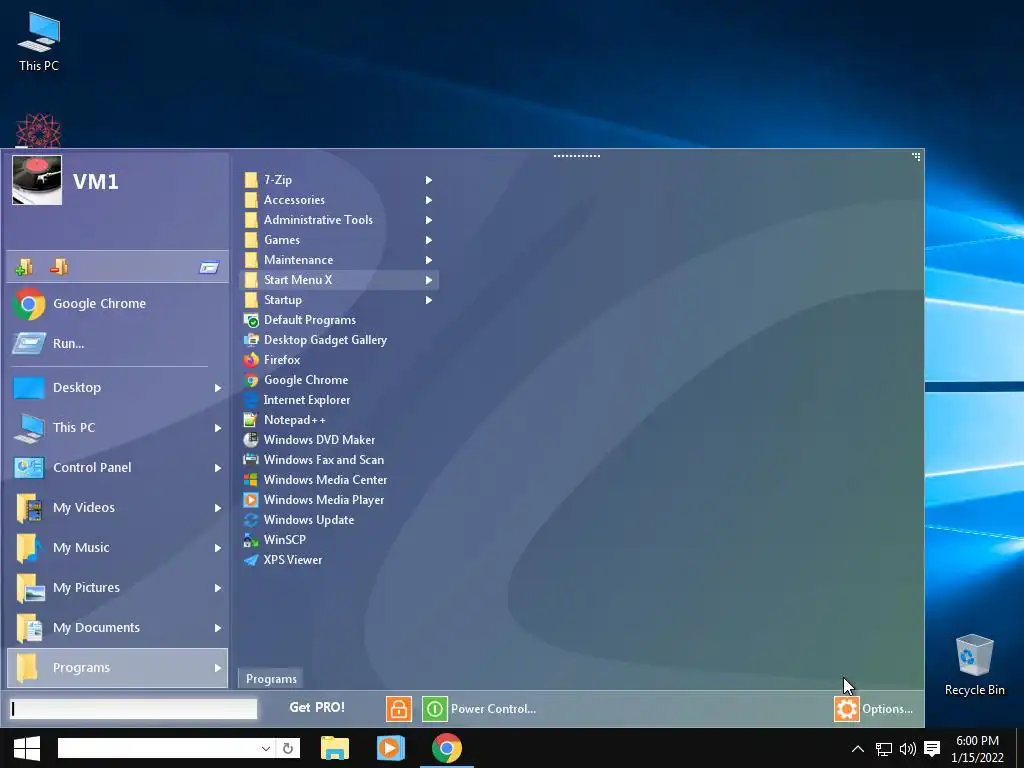Viewport: 1024px width, 768px height.
Task: Open the Accessories folder
Action: pos(339,200)
